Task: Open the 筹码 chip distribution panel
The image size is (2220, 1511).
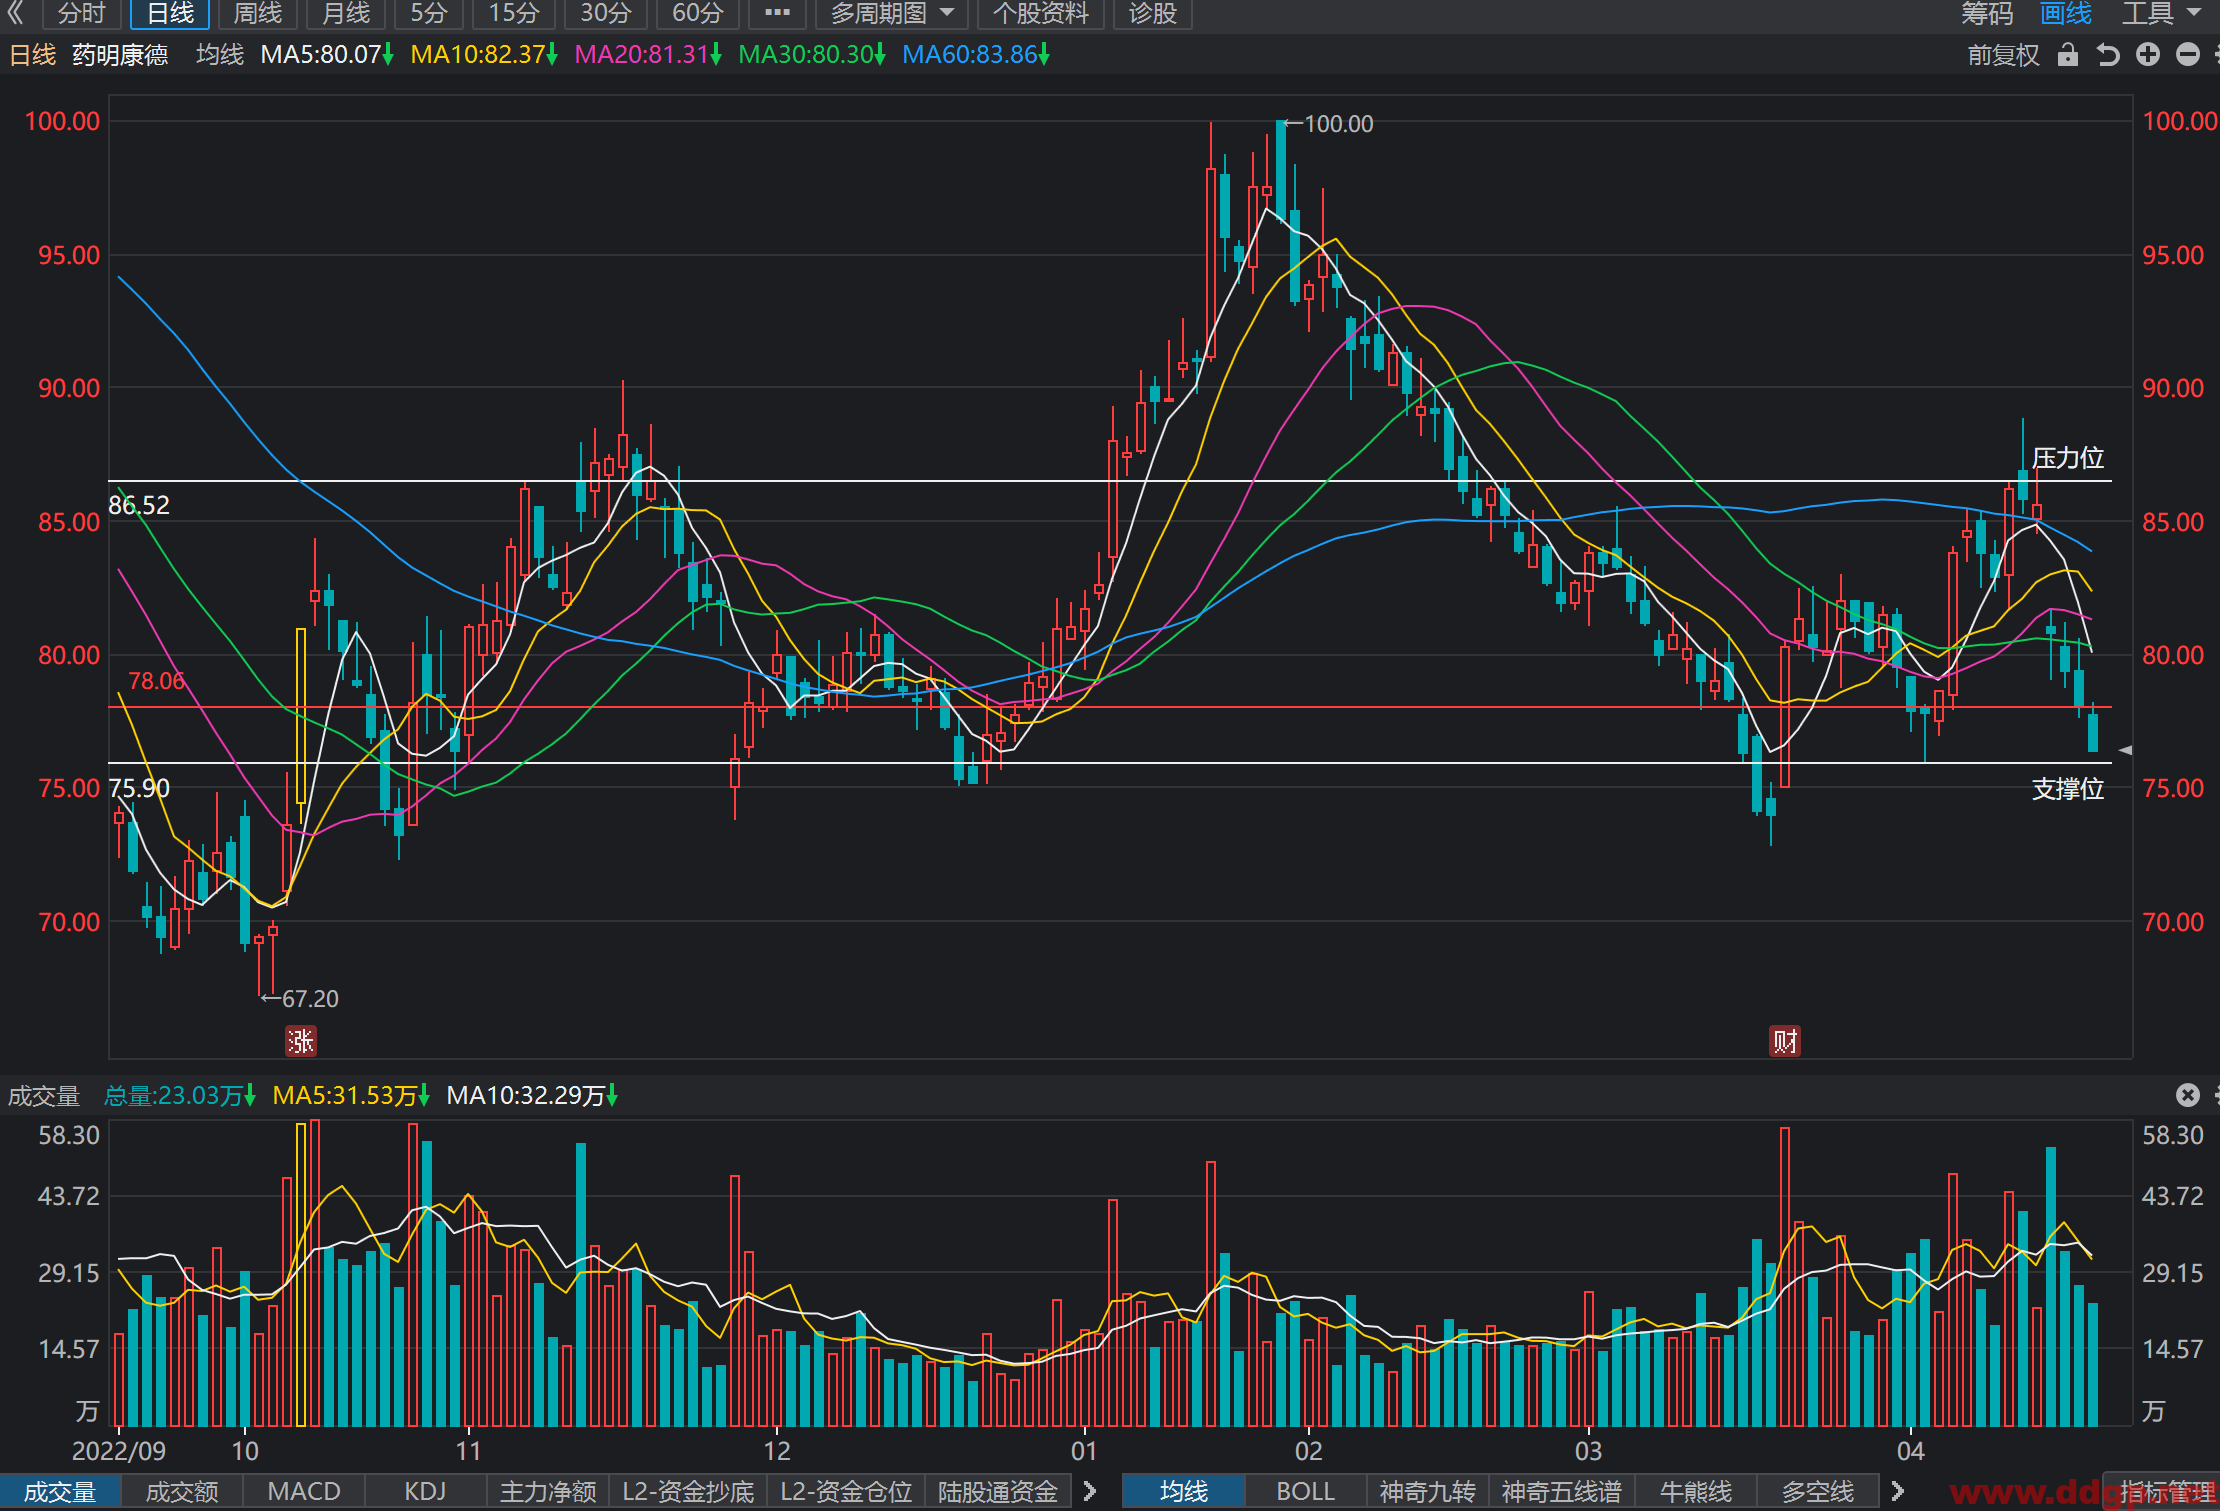Action: (x=1987, y=13)
